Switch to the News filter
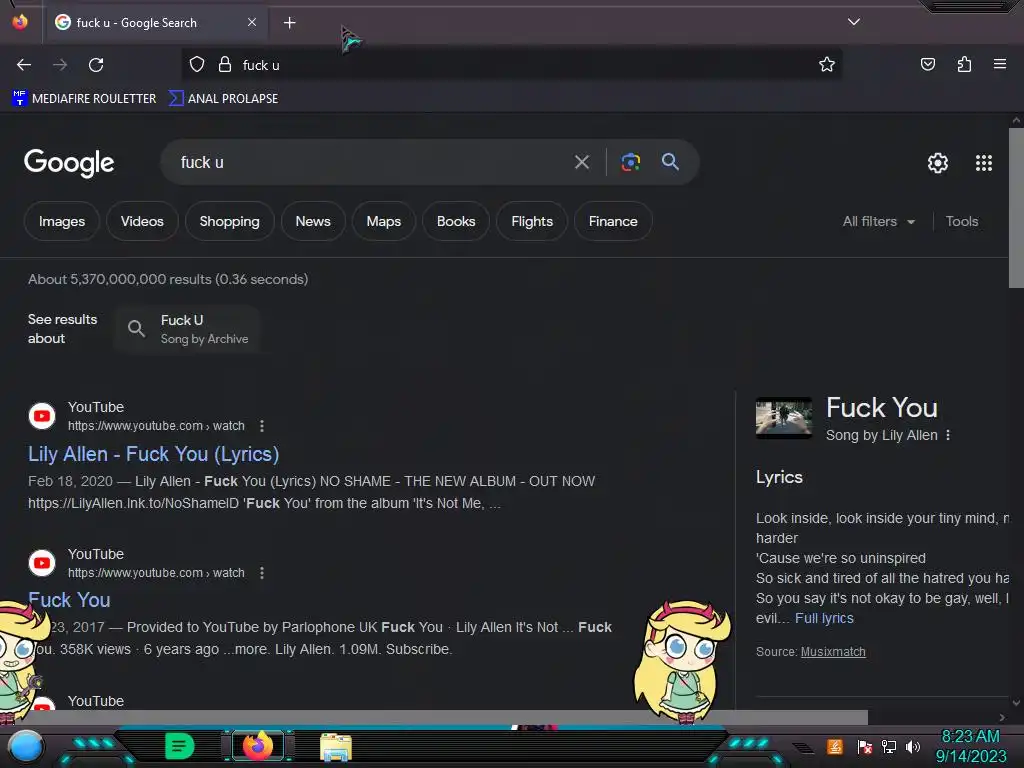 click(x=313, y=221)
